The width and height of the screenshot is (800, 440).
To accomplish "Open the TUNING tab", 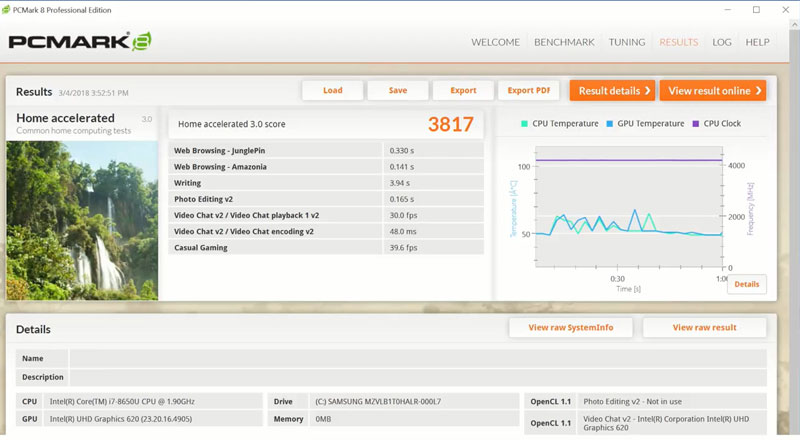I will point(627,42).
